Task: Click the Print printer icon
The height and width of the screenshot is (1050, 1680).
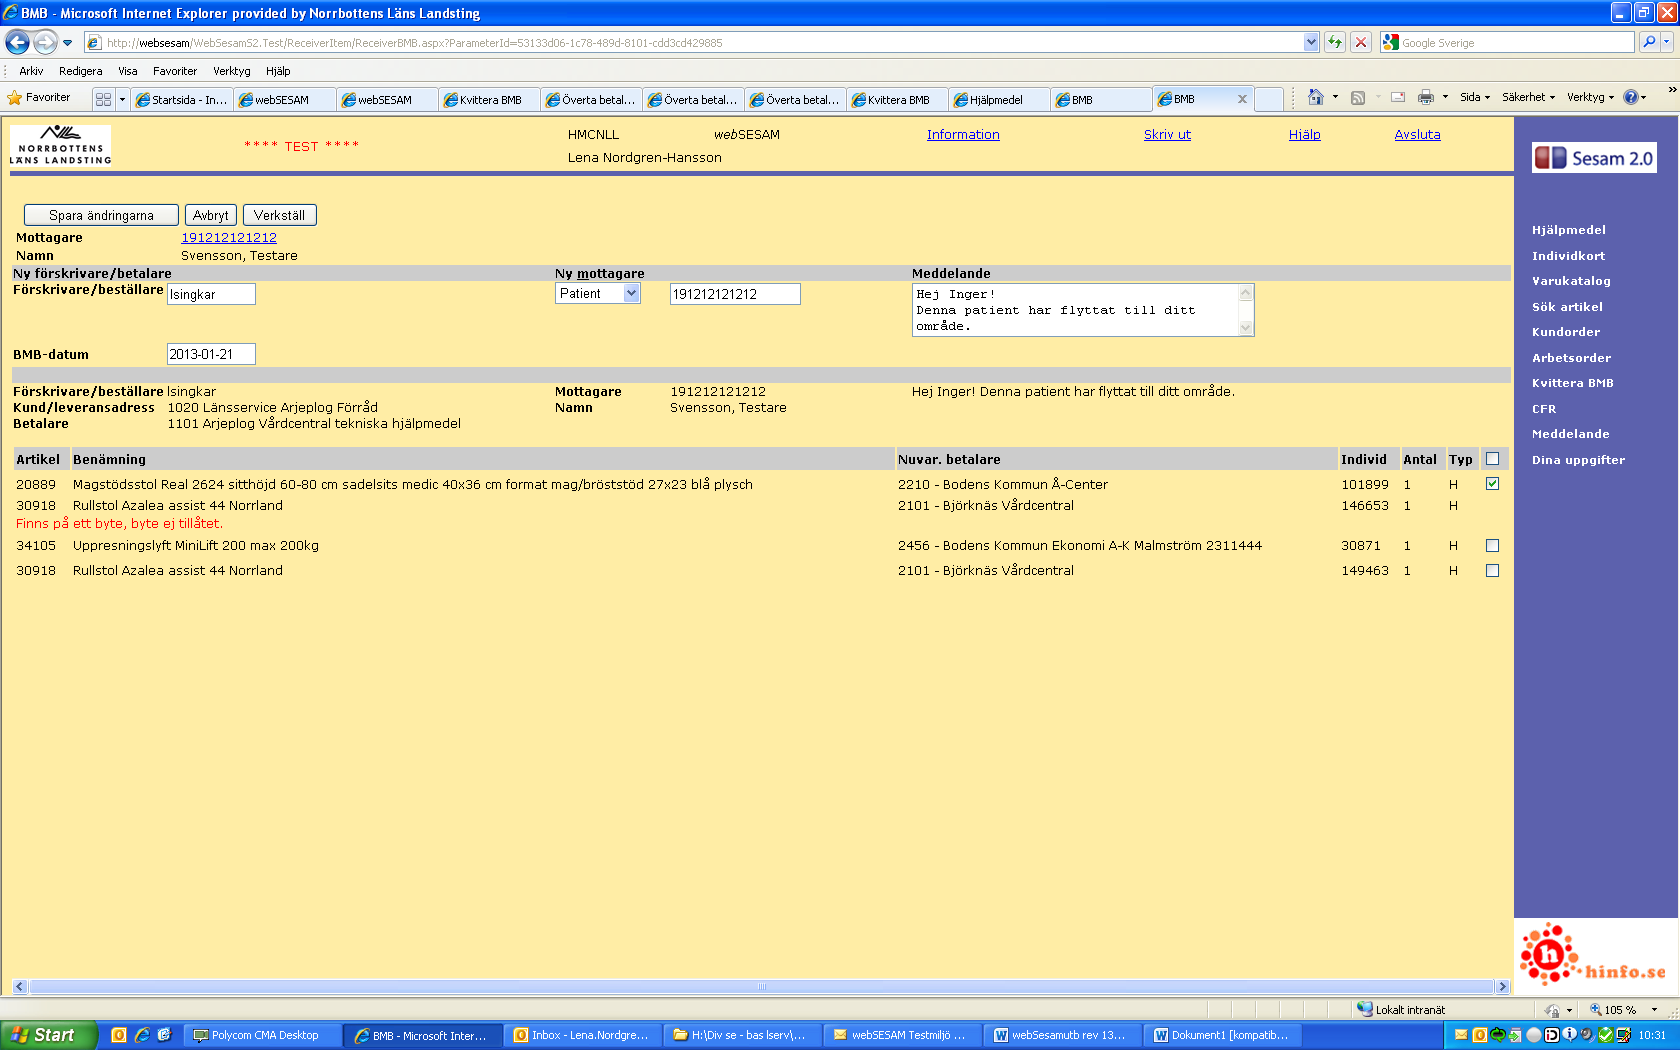Action: point(1426,97)
